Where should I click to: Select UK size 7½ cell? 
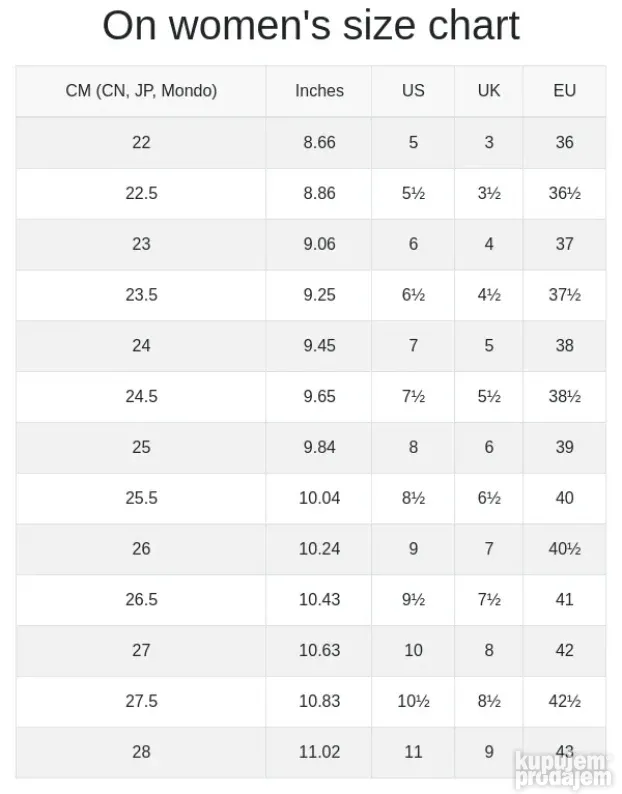click(x=489, y=600)
